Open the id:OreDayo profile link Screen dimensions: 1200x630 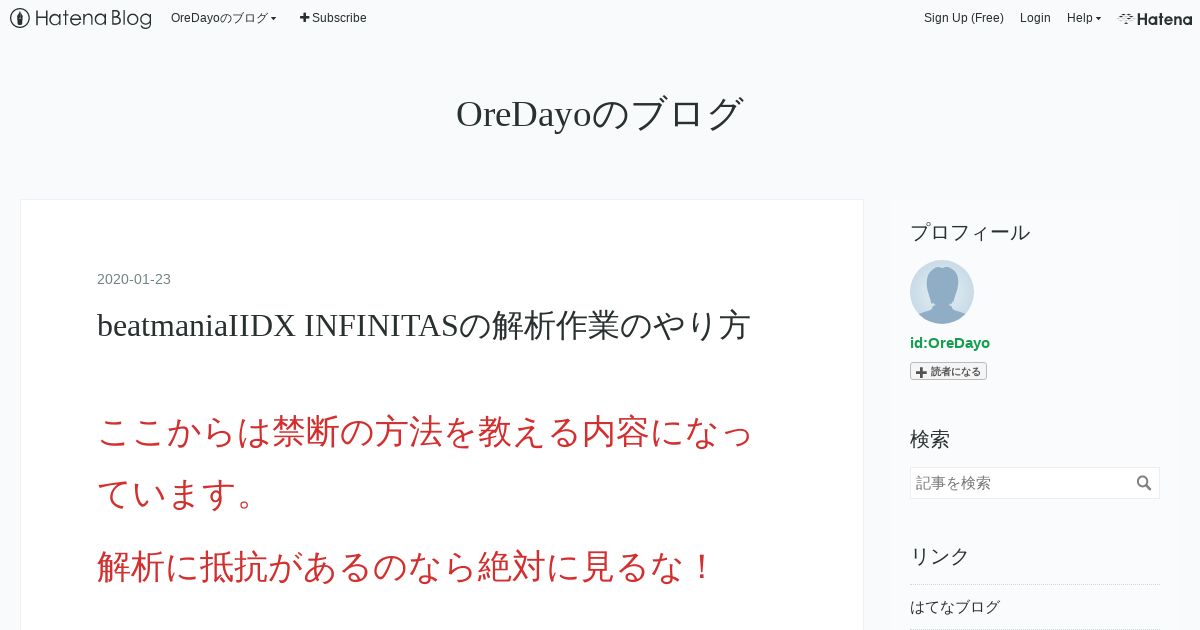pos(950,343)
